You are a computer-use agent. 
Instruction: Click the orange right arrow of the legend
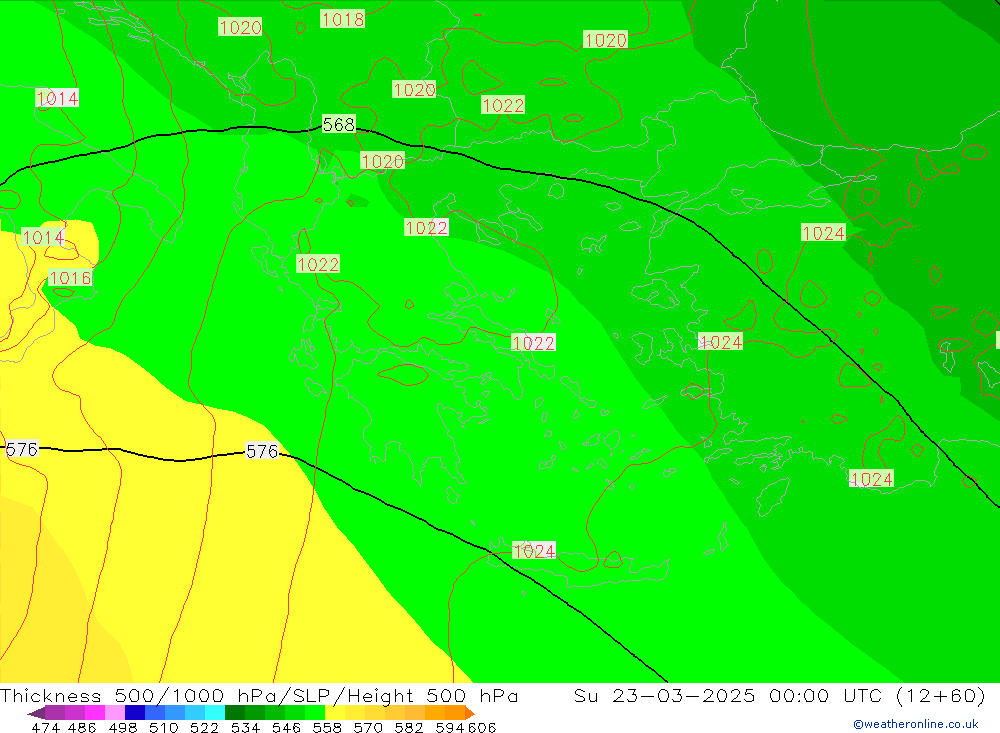(x=471, y=713)
